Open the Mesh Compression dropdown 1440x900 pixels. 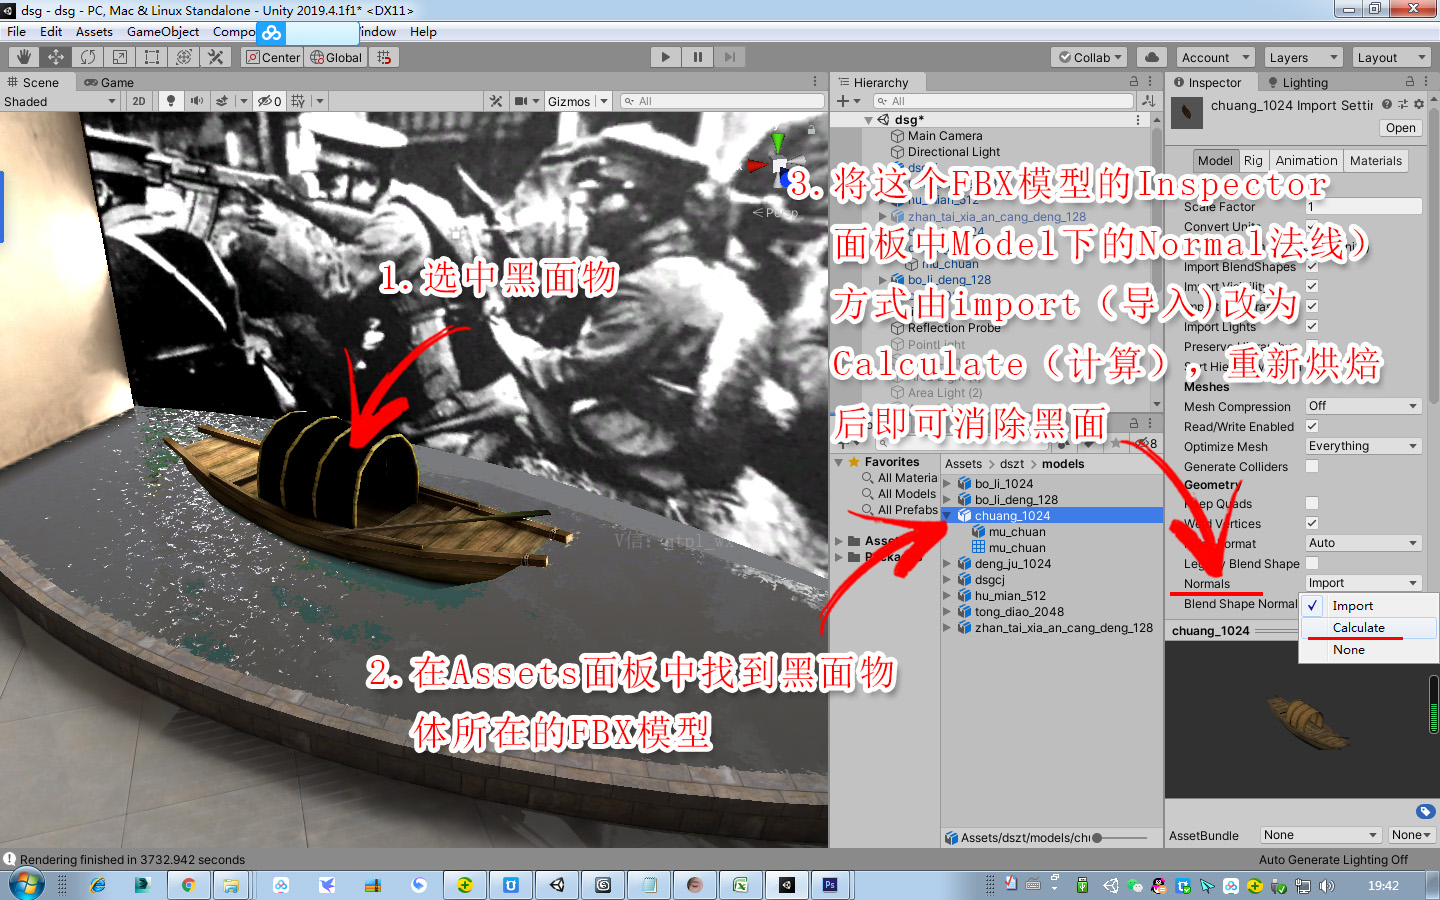1364,406
